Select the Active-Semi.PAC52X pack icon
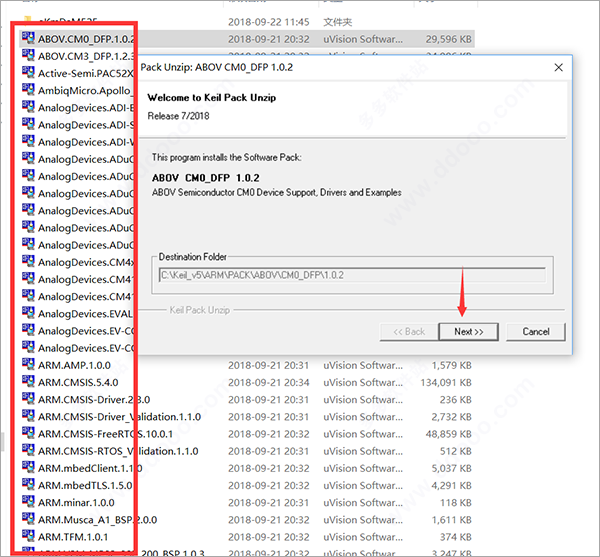 click(28, 73)
